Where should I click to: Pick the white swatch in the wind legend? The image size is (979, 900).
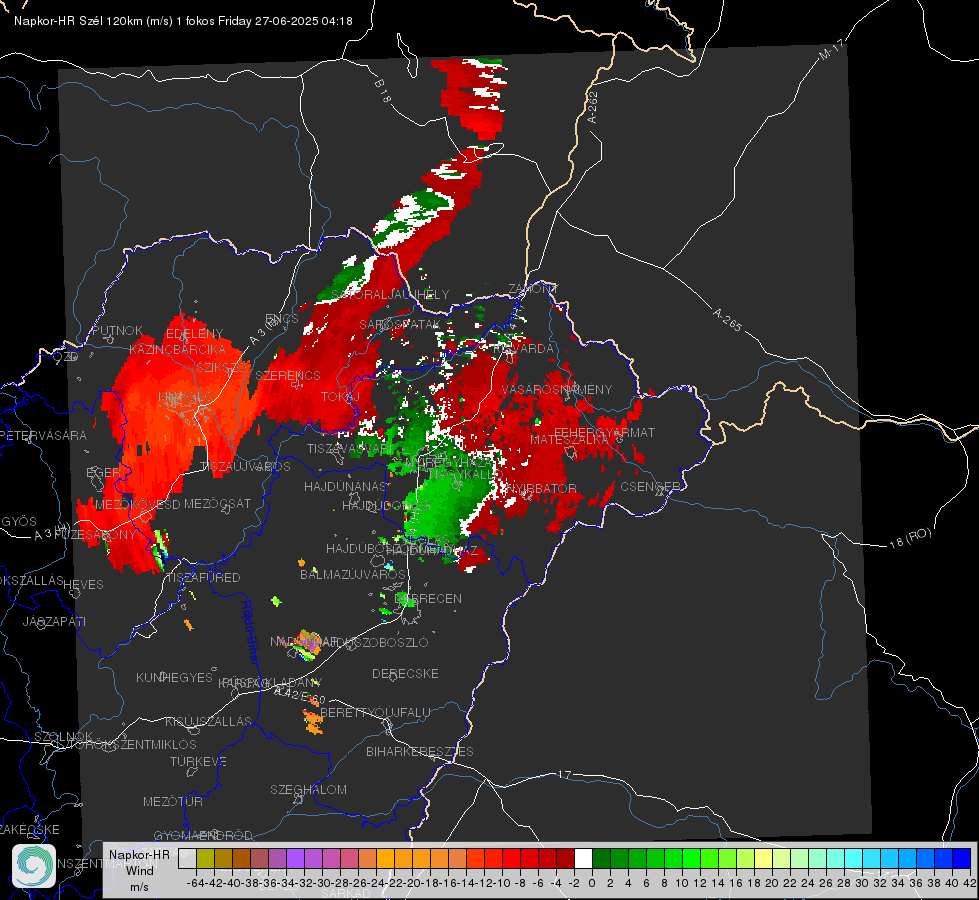point(583,859)
